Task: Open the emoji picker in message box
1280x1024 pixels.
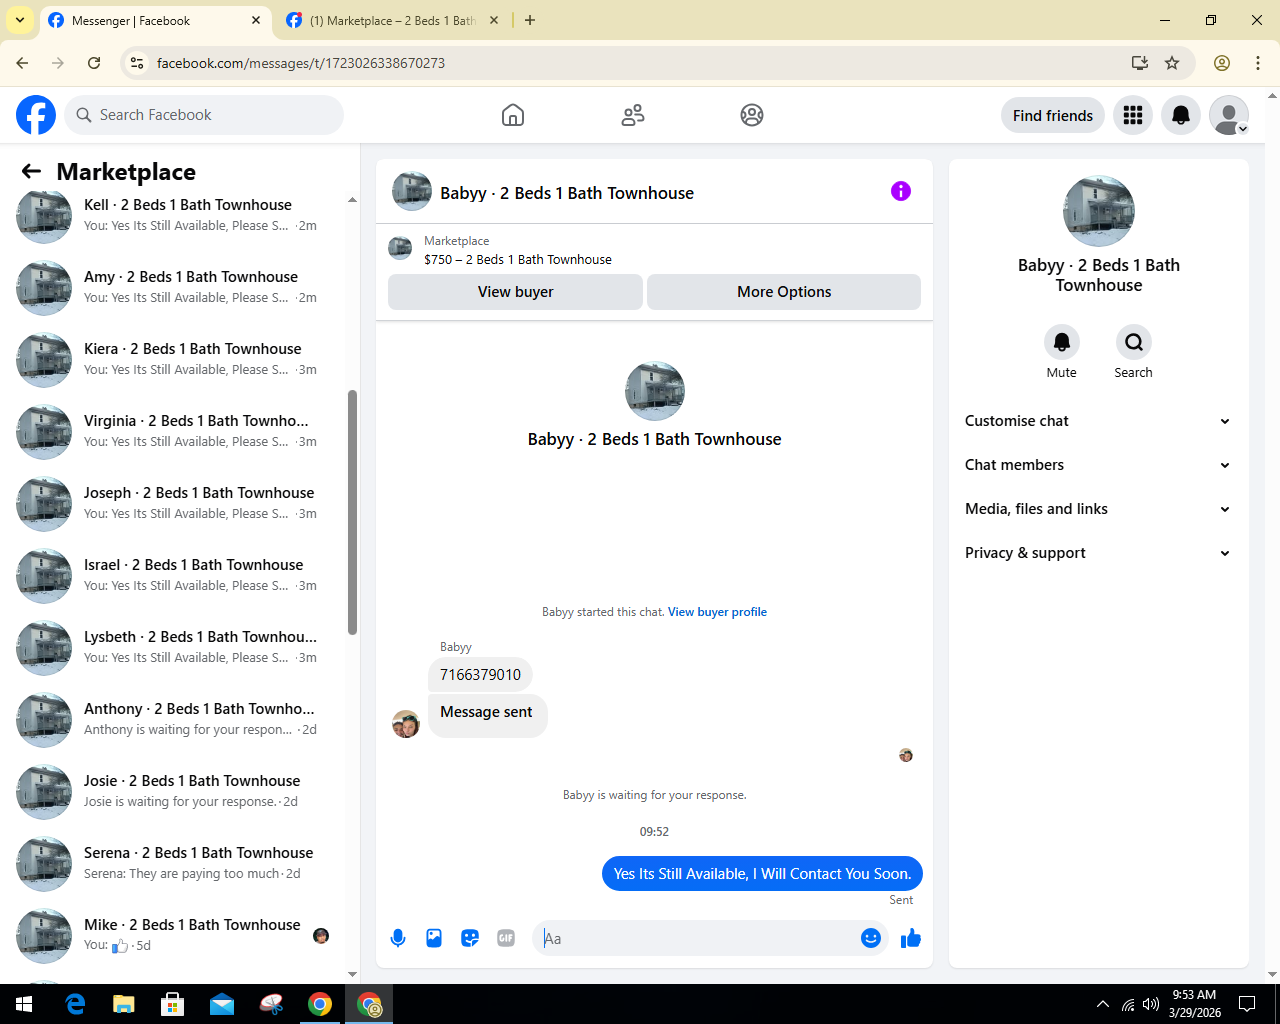Action: coord(871,938)
